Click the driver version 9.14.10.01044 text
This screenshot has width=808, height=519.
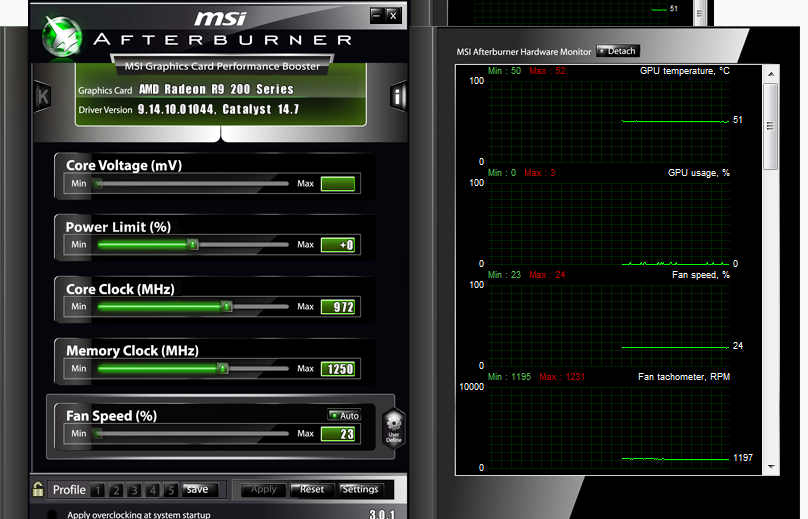(175, 109)
